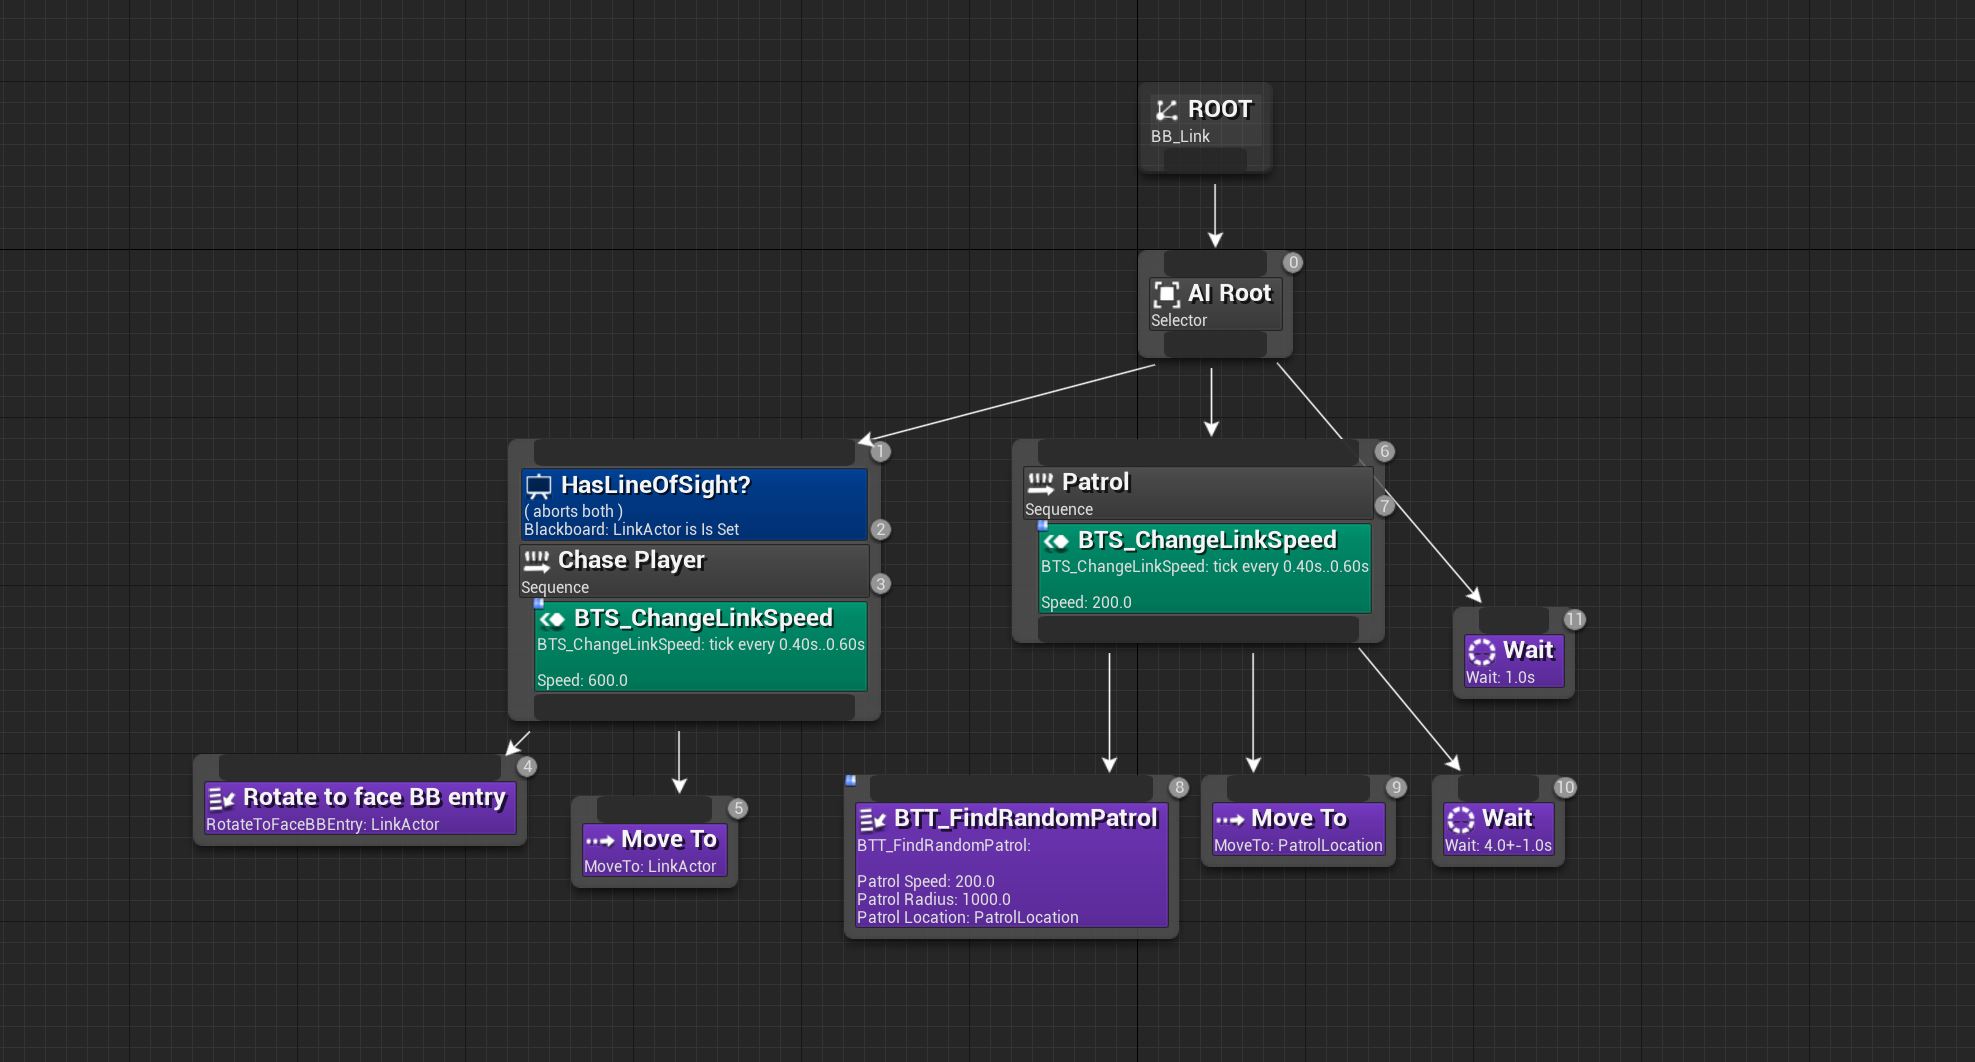Click the Chase Player sequence icon
Screen dimensions: 1975x1062
click(x=537, y=561)
